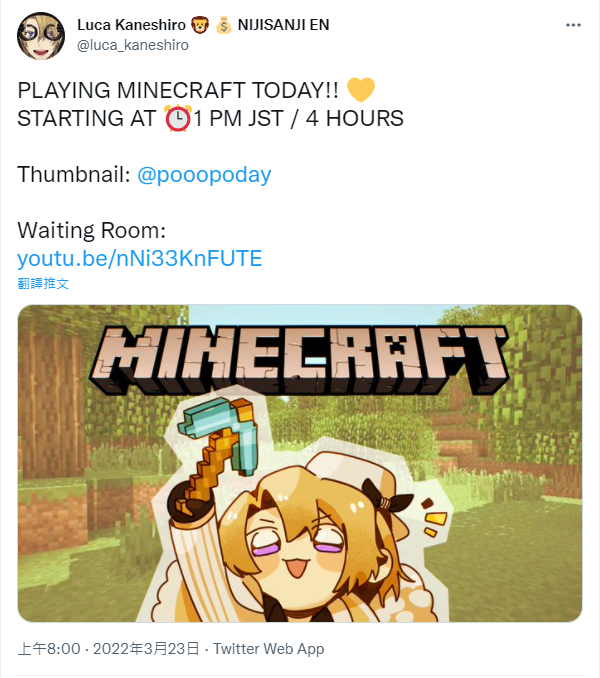
Task: Open the @pooopoday mention
Action: 204,175
